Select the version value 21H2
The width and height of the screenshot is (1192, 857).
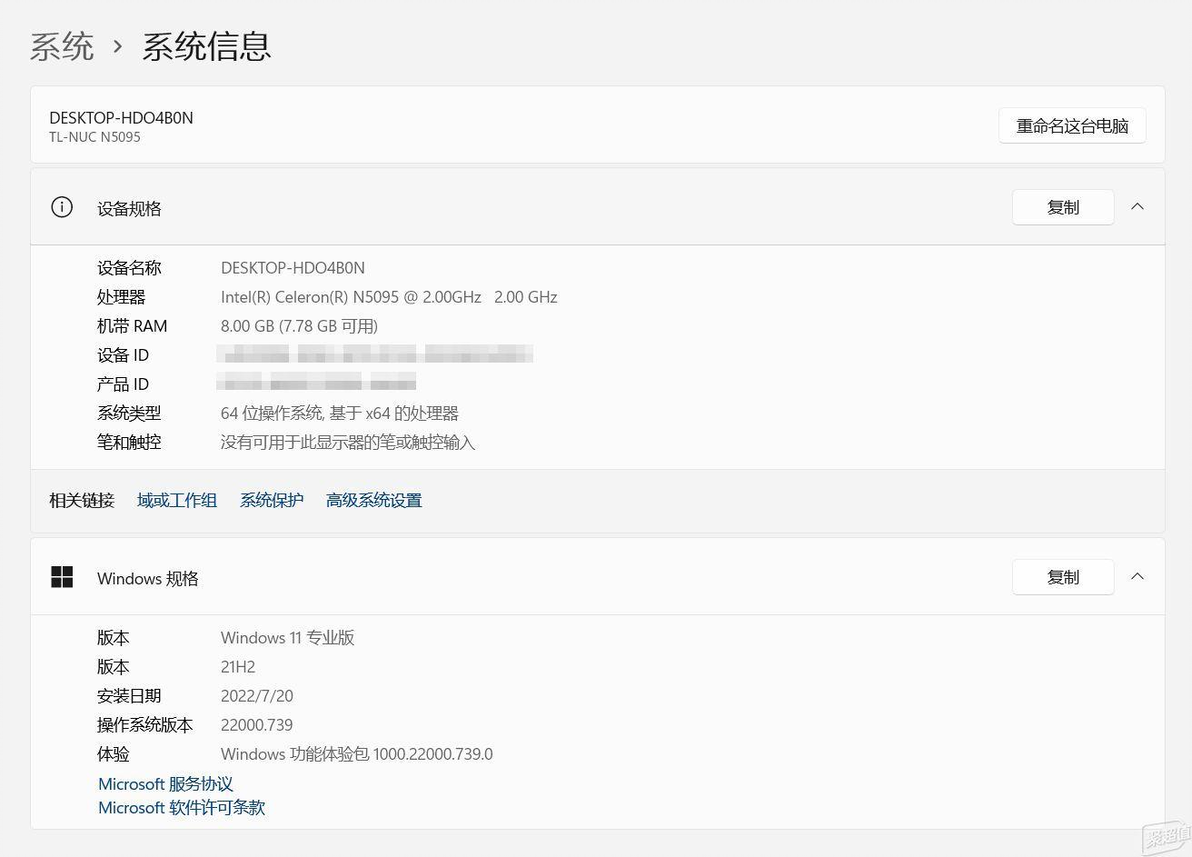pyautogui.click(x=238, y=667)
